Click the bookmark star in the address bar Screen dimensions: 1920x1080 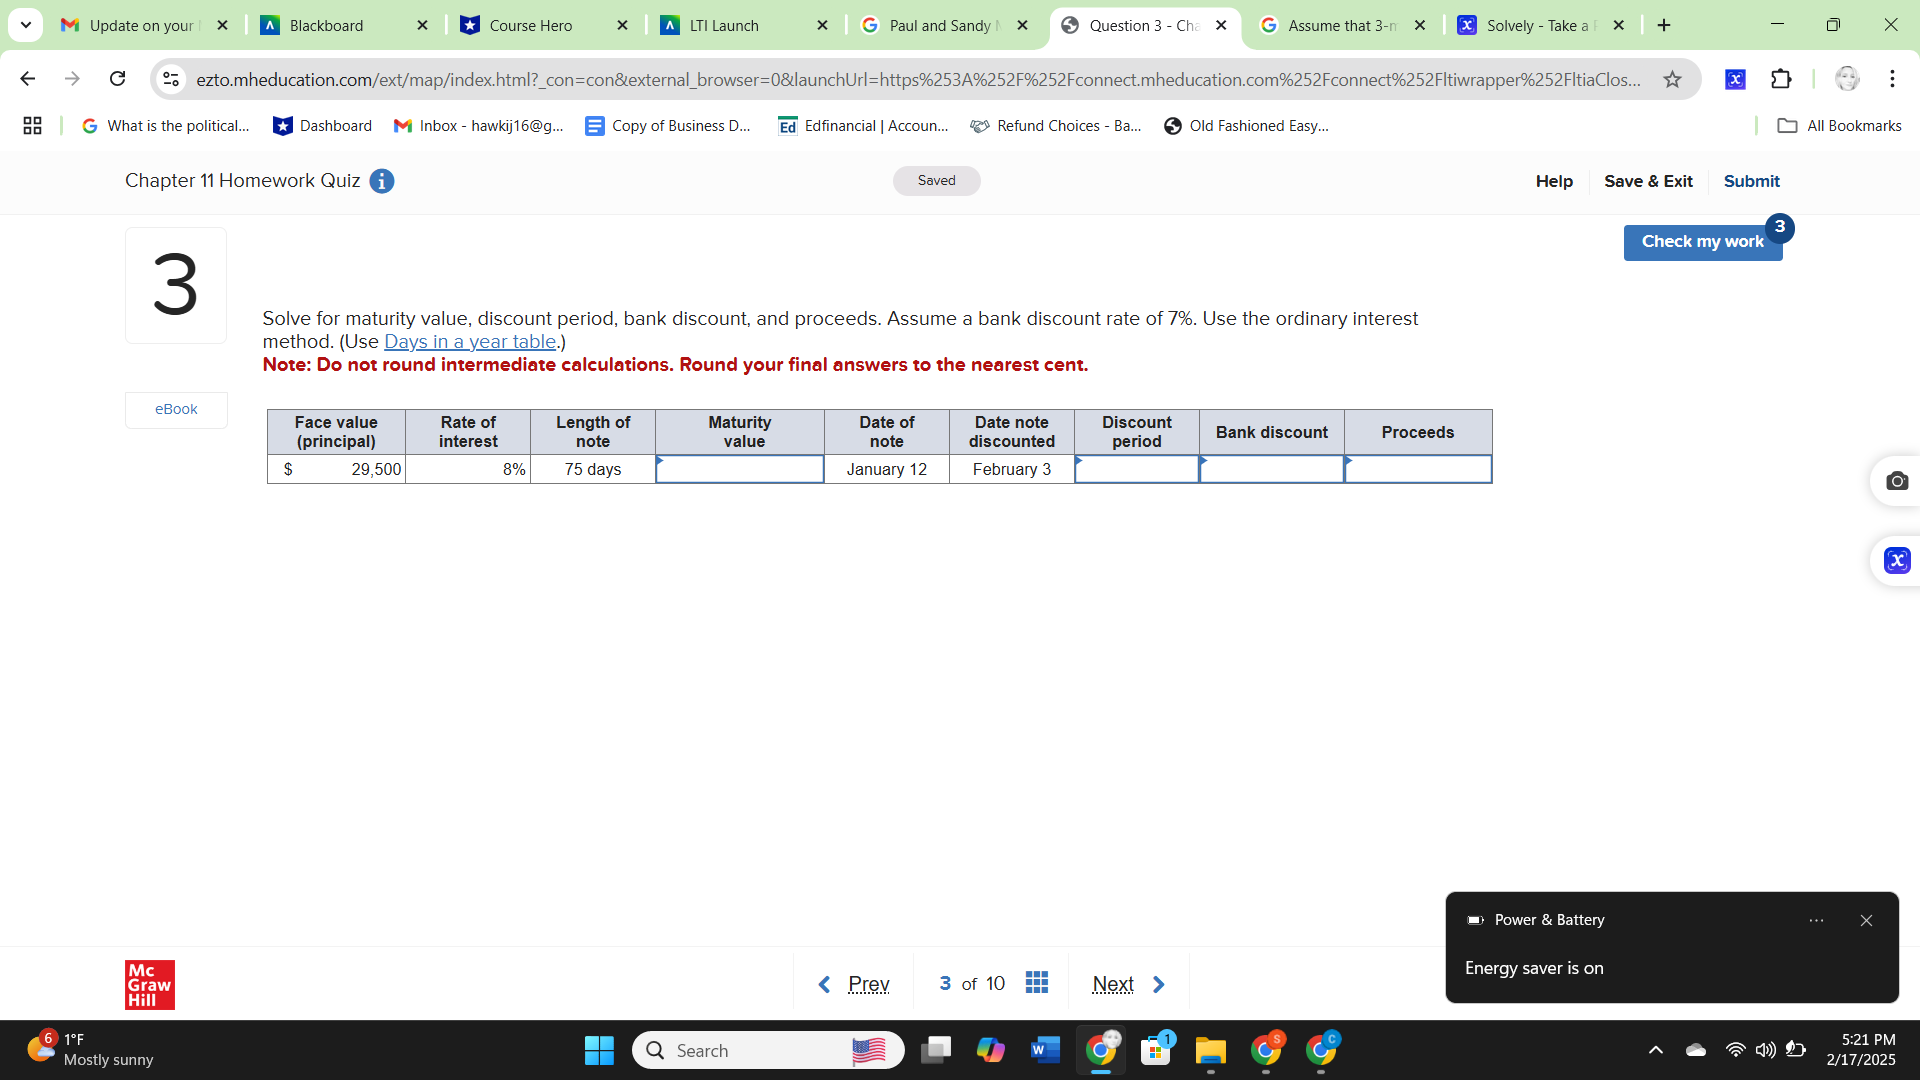click(1673, 79)
